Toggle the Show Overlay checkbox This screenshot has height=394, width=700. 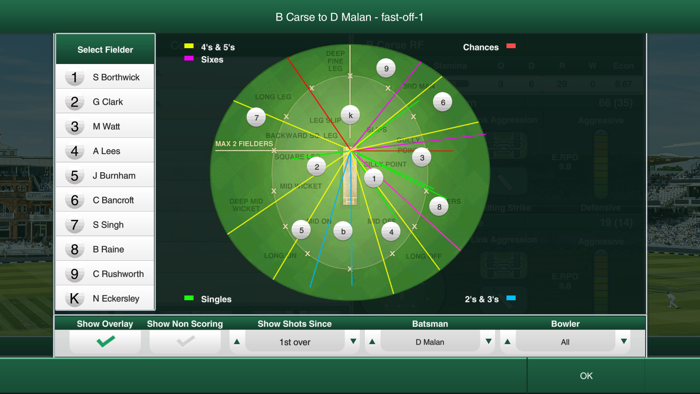(105, 342)
